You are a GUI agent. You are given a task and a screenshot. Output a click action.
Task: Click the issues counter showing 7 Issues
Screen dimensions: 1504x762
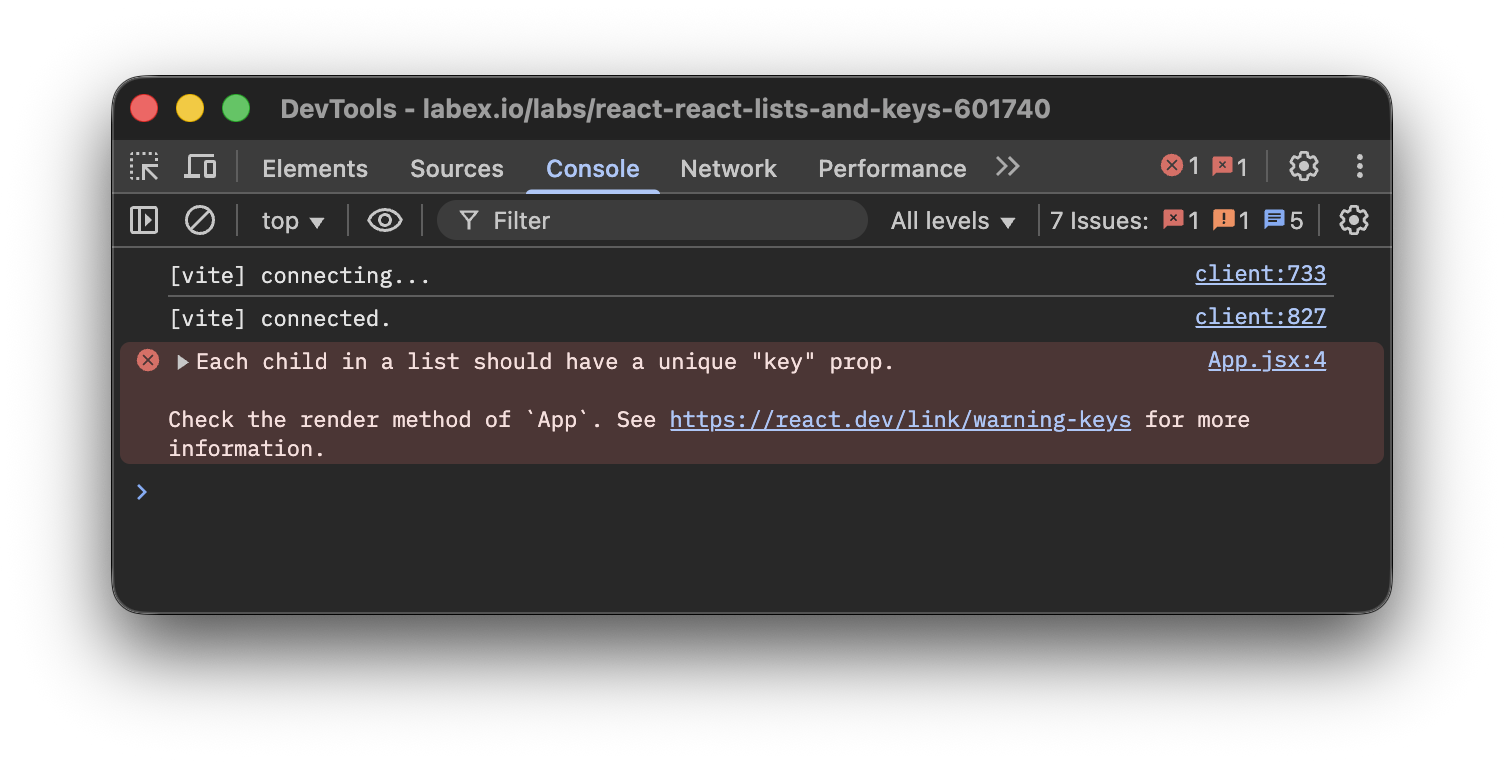pyautogui.click(x=1100, y=220)
